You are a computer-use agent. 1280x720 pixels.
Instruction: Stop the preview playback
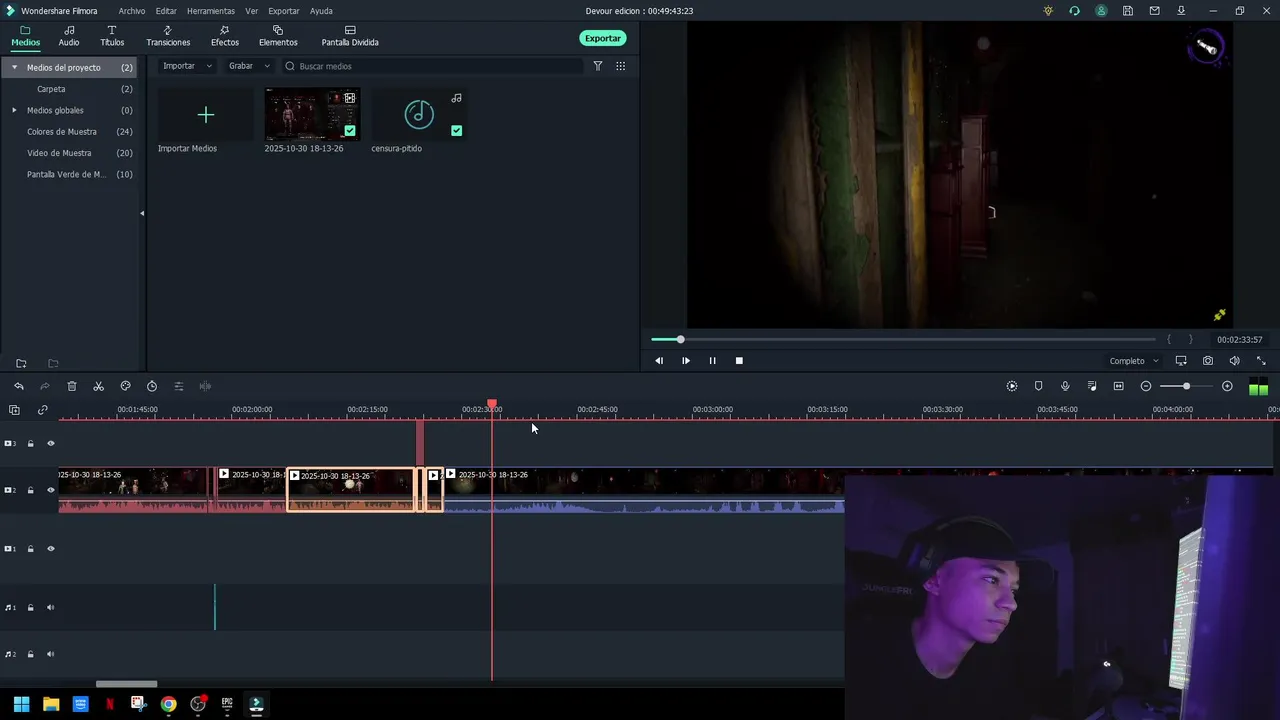point(739,361)
